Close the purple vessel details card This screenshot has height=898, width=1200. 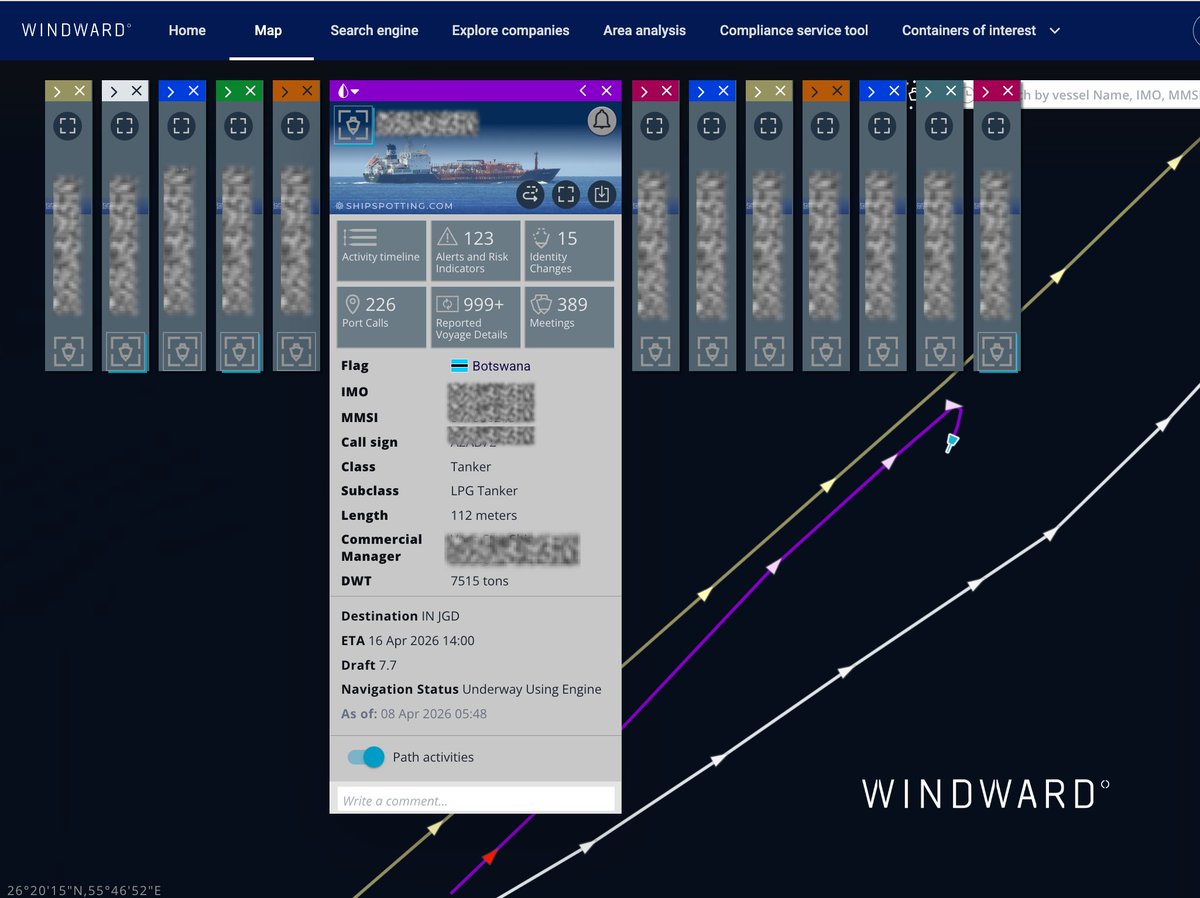608,91
